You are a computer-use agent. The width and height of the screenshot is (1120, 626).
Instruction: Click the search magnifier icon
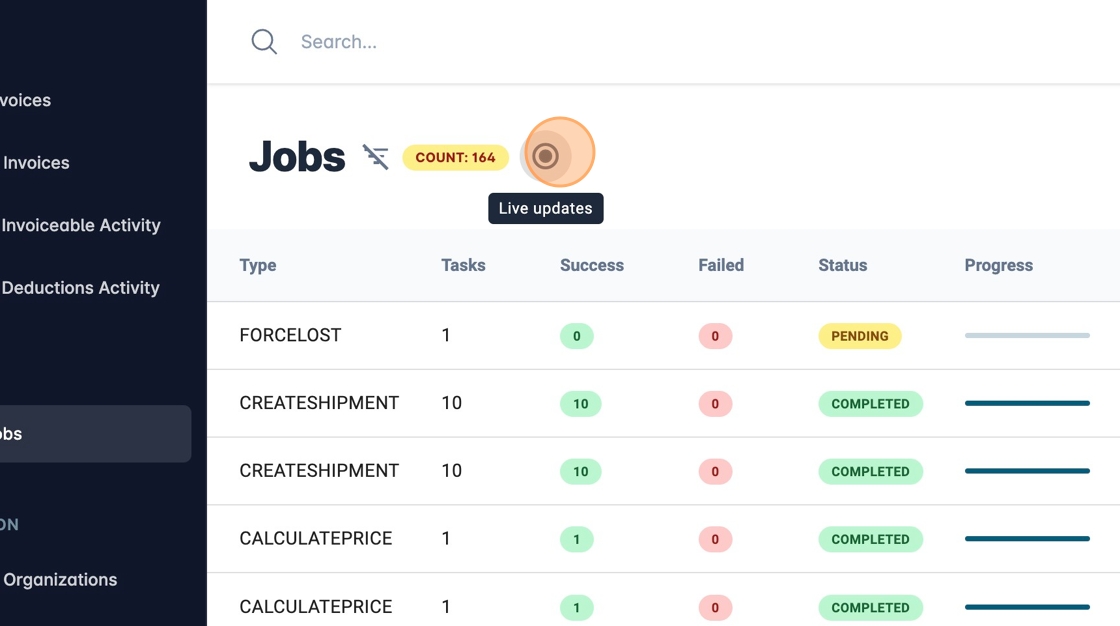click(264, 42)
